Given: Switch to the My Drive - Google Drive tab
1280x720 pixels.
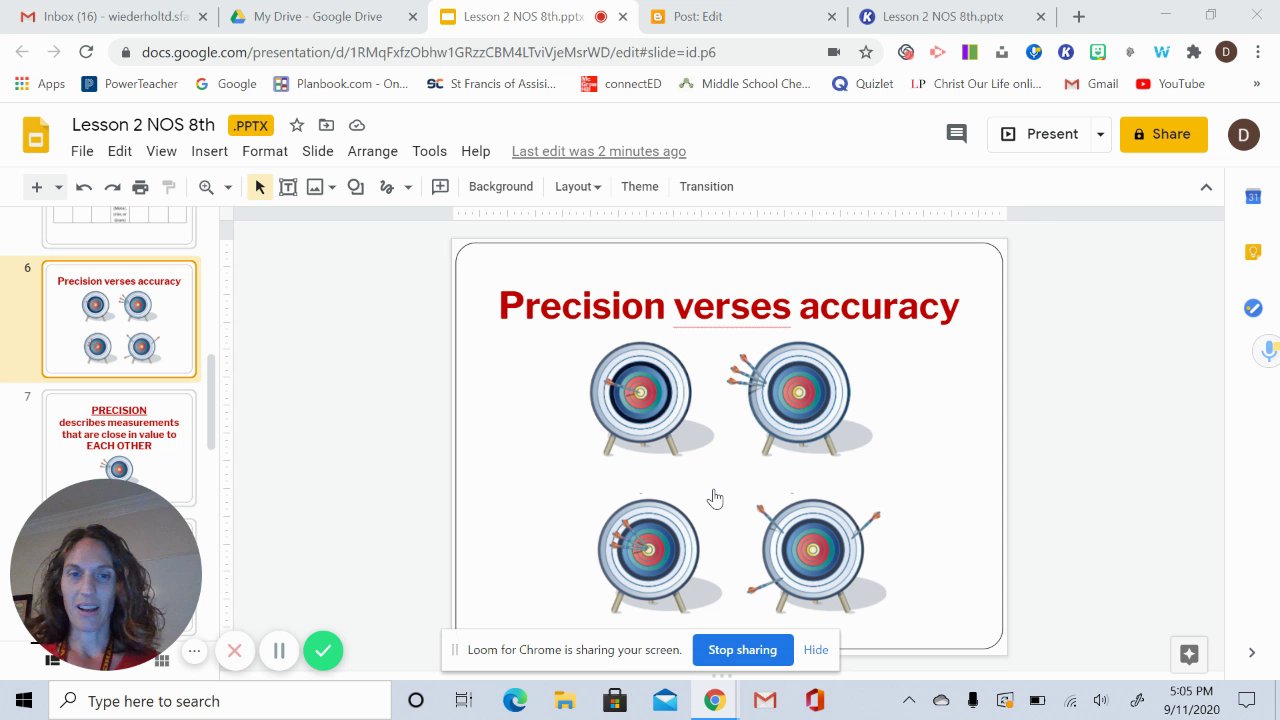Looking at the screenshot, I should (x=323, y=17).
